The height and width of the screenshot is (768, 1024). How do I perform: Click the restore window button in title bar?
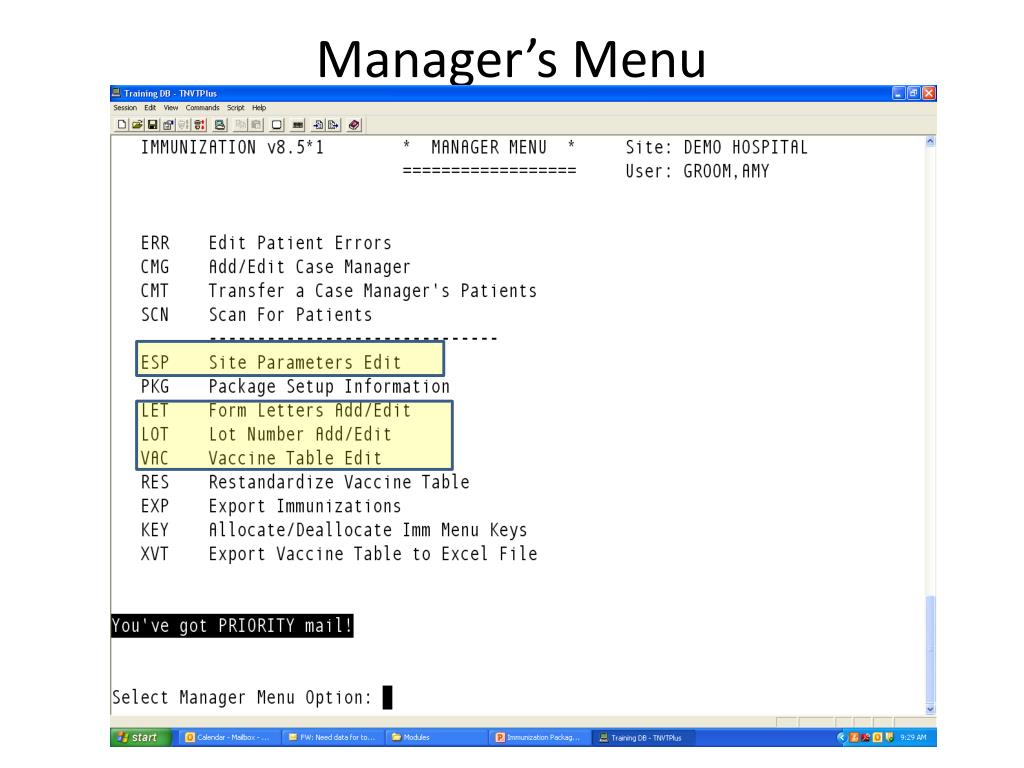click(x=914, y=93)
